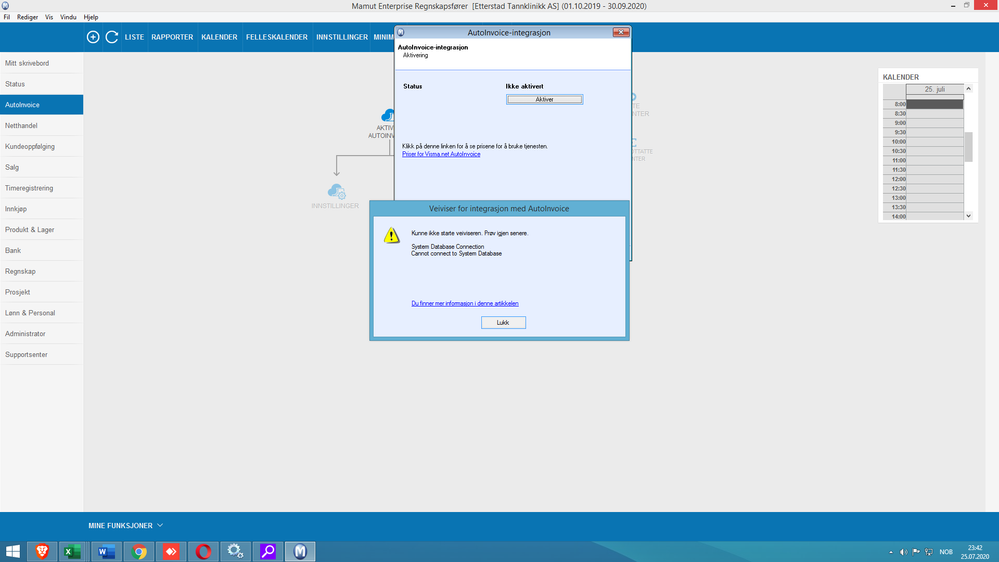
Task: Open Opera browser from taskbar
Action: [203, 551]
